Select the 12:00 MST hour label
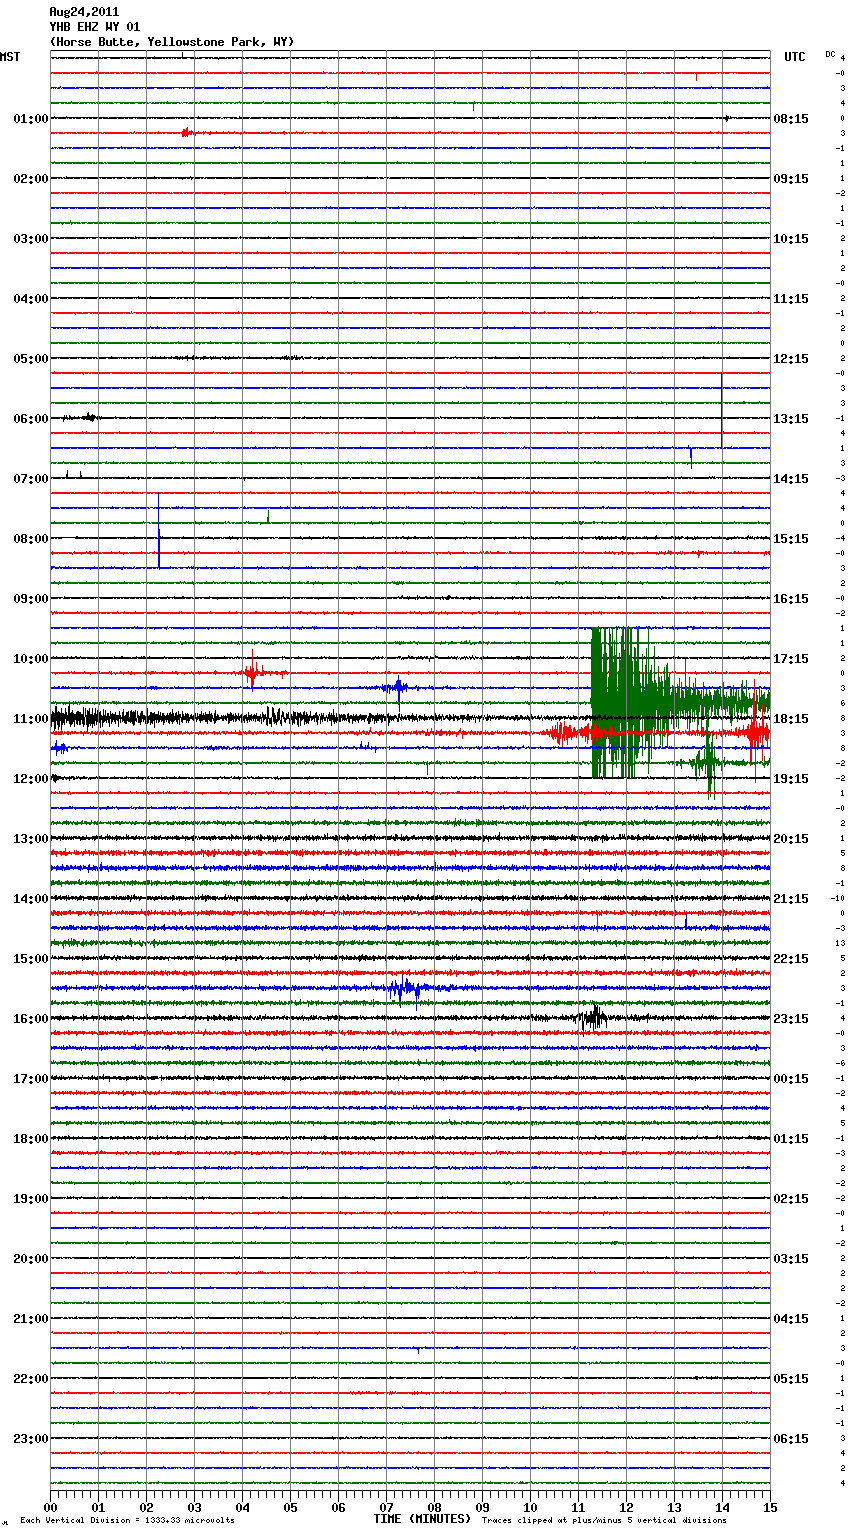This screenshot has height=1534, width=850. 30,779
